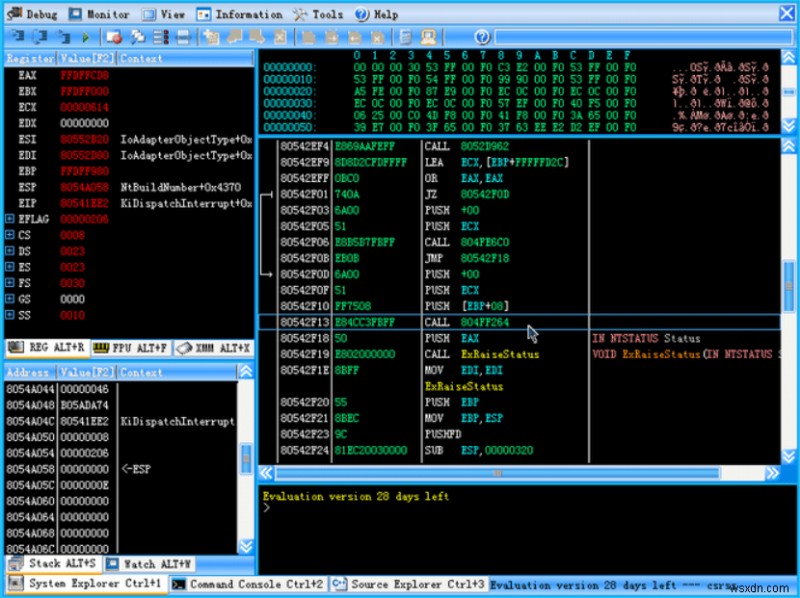Click the disassembly horizontal scroll-left arrow

pyautogui.click(x=266, y=472)
